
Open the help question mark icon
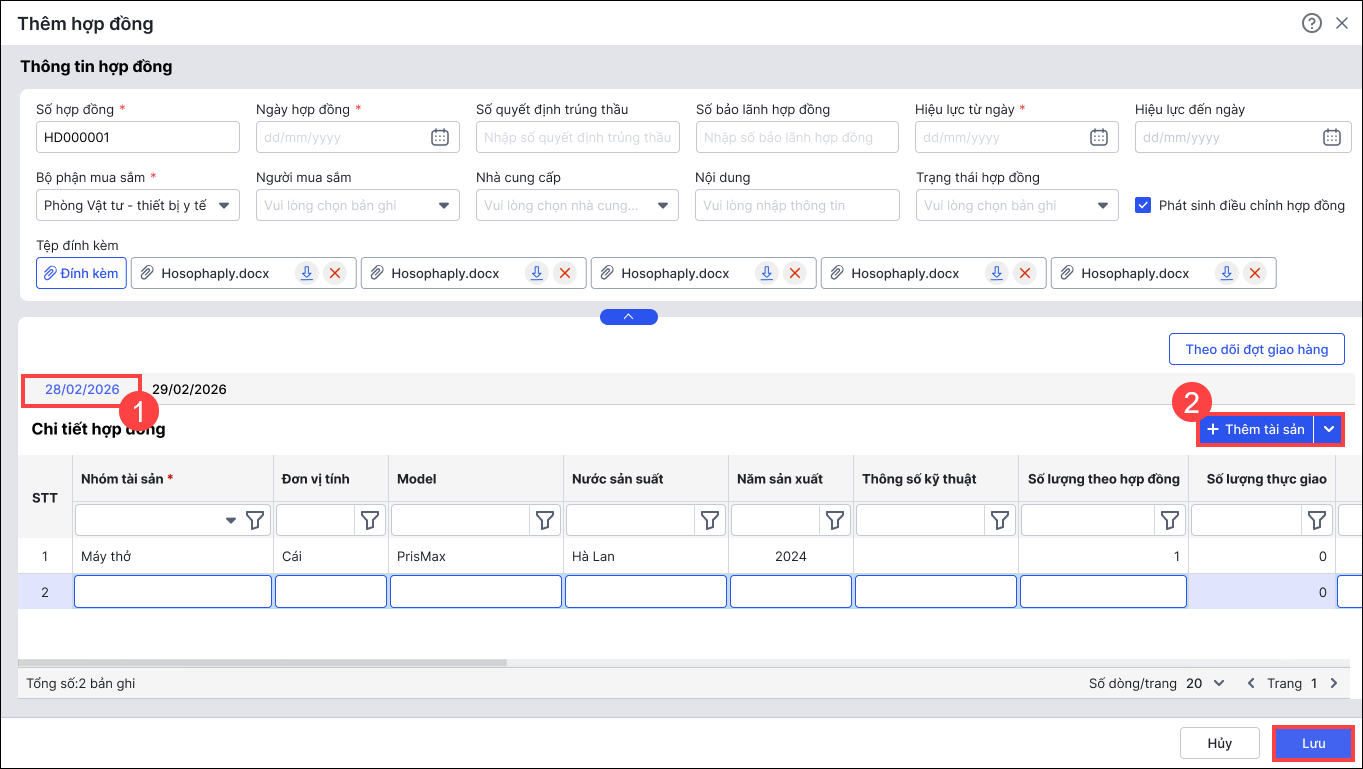(x=1312, y=23)
